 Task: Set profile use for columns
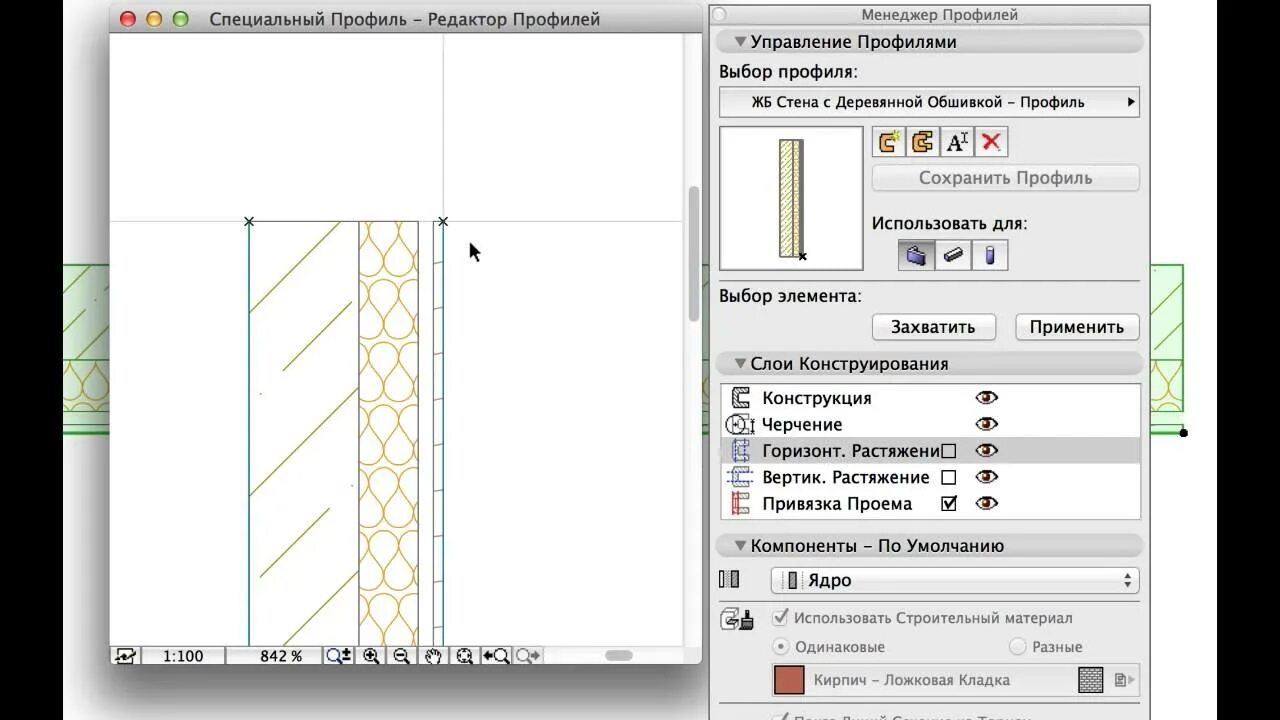pyautogui.click(x=990, y=255)
